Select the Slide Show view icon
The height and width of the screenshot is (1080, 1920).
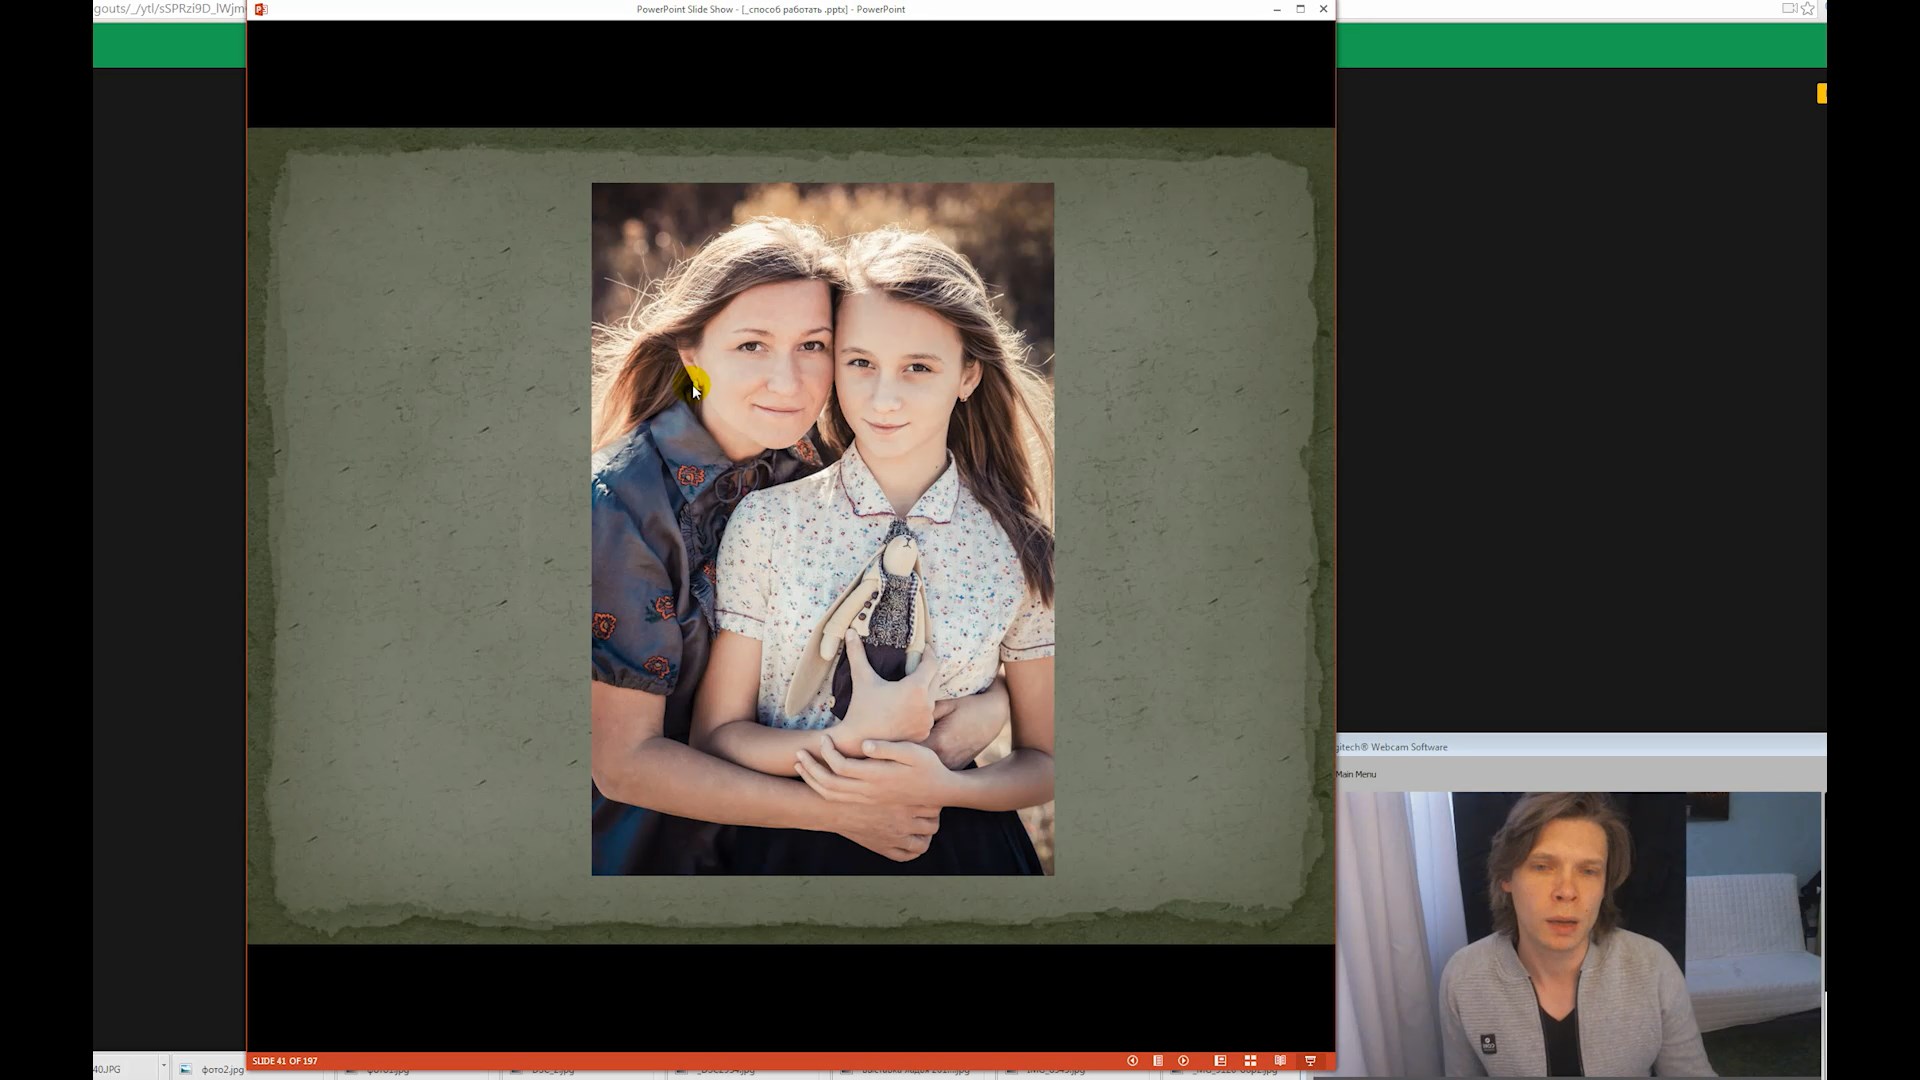1310,1061
